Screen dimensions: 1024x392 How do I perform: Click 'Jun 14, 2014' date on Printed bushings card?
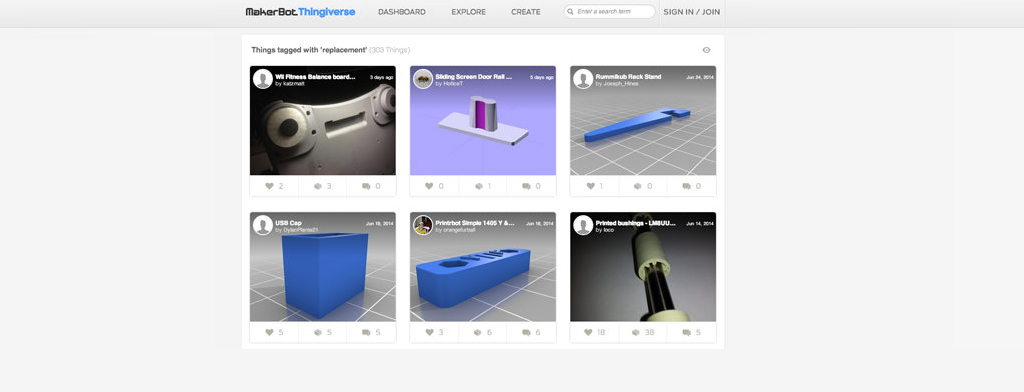699,223
